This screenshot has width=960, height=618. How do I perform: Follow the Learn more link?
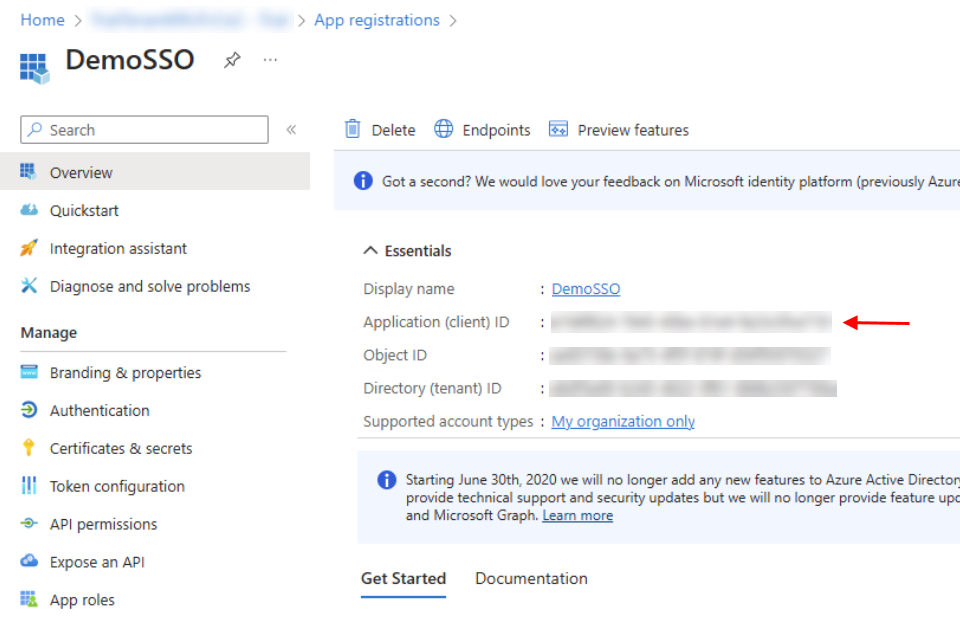pyautogui.click(x=577, y=516)
